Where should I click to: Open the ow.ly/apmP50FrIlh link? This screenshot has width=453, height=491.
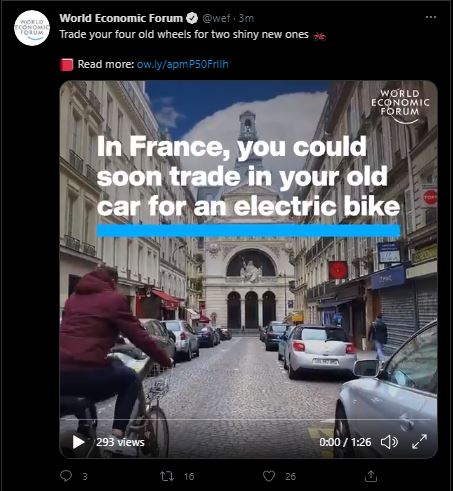[x=183, y=64]
